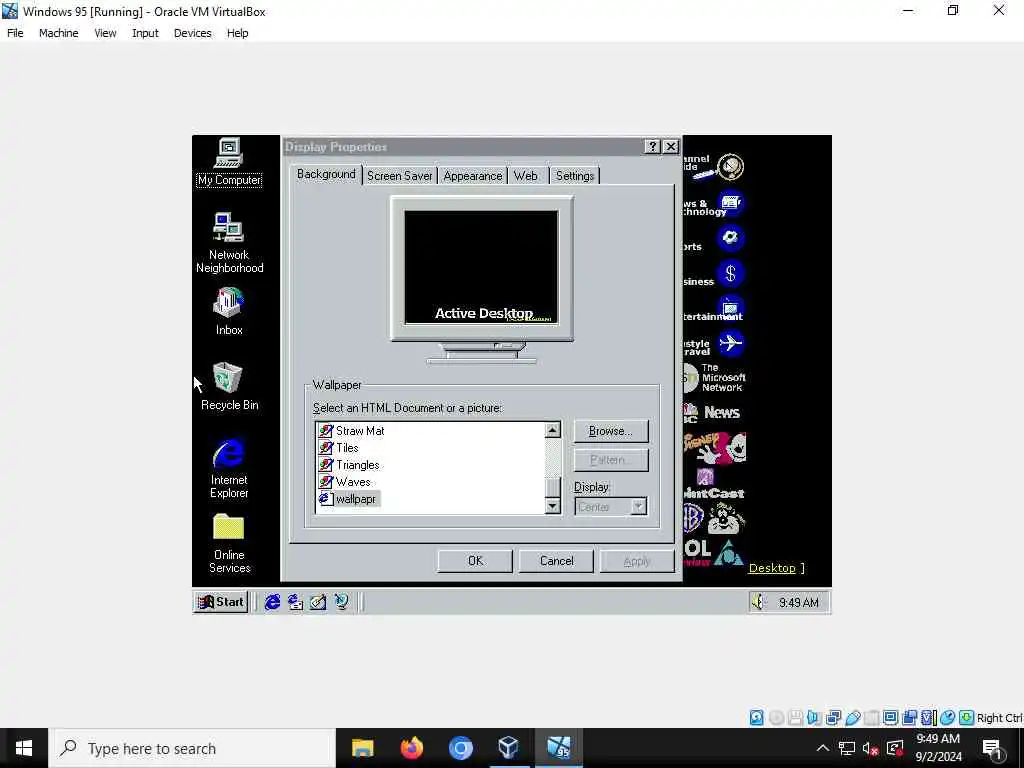Open the AOL Preview channel
1024x768 pixels.
click(x=713, y=553)
